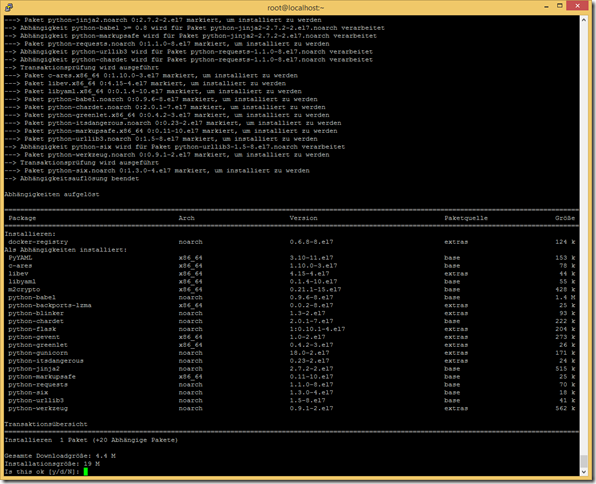Maximize the root@localhost terminal window
The height and width of the screenshot is (484, 596).
560,6
